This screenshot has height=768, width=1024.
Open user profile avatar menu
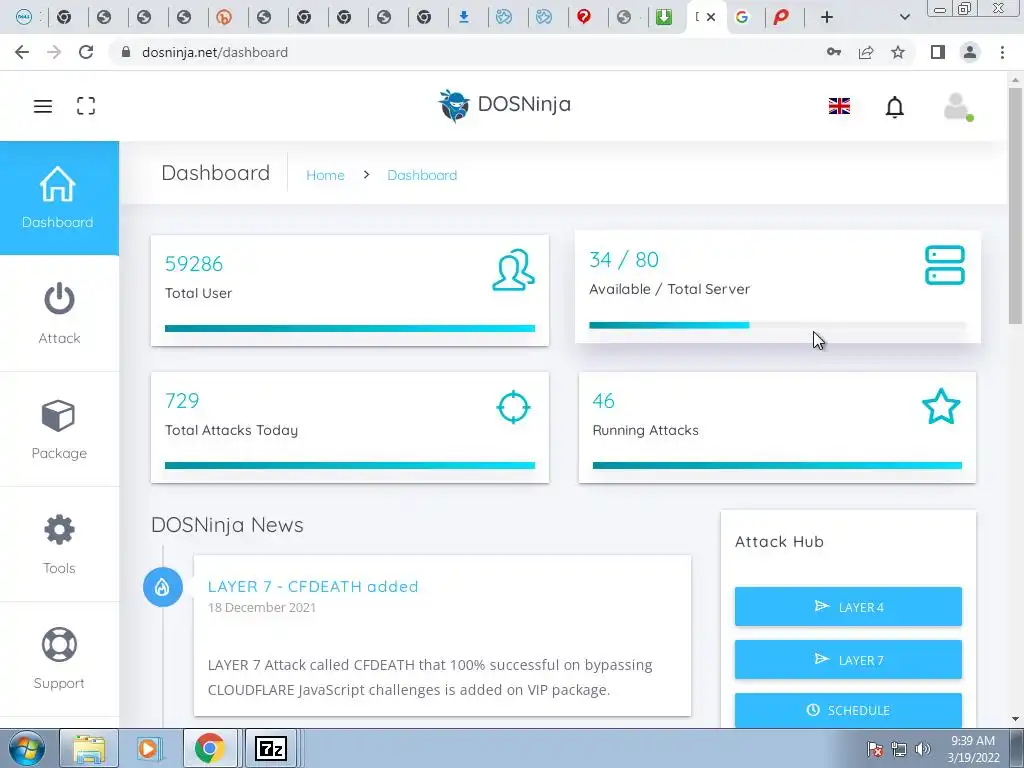click(x=957, y=106)
